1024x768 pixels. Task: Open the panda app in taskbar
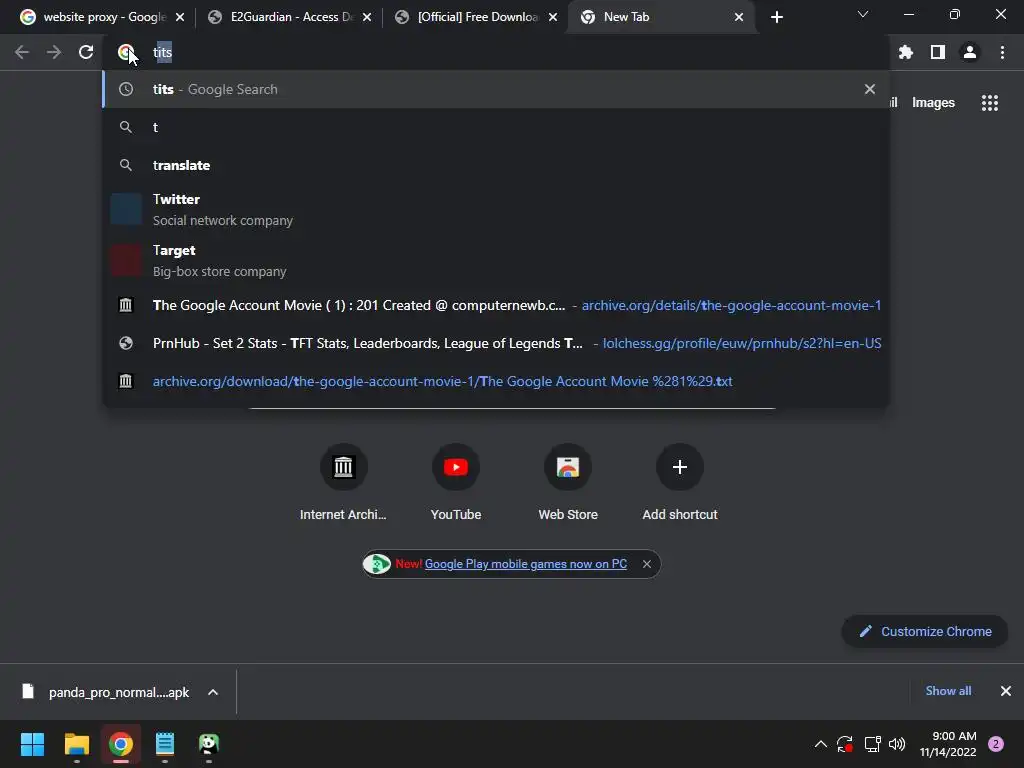tap(209, 744)
